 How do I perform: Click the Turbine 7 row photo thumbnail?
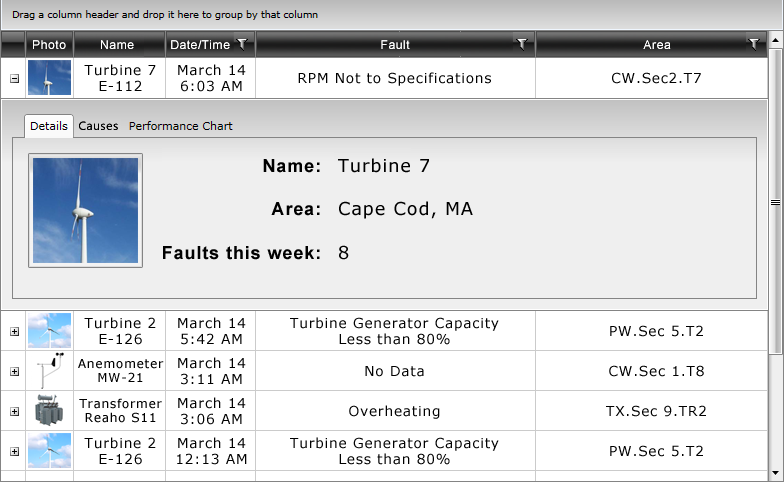49,78
